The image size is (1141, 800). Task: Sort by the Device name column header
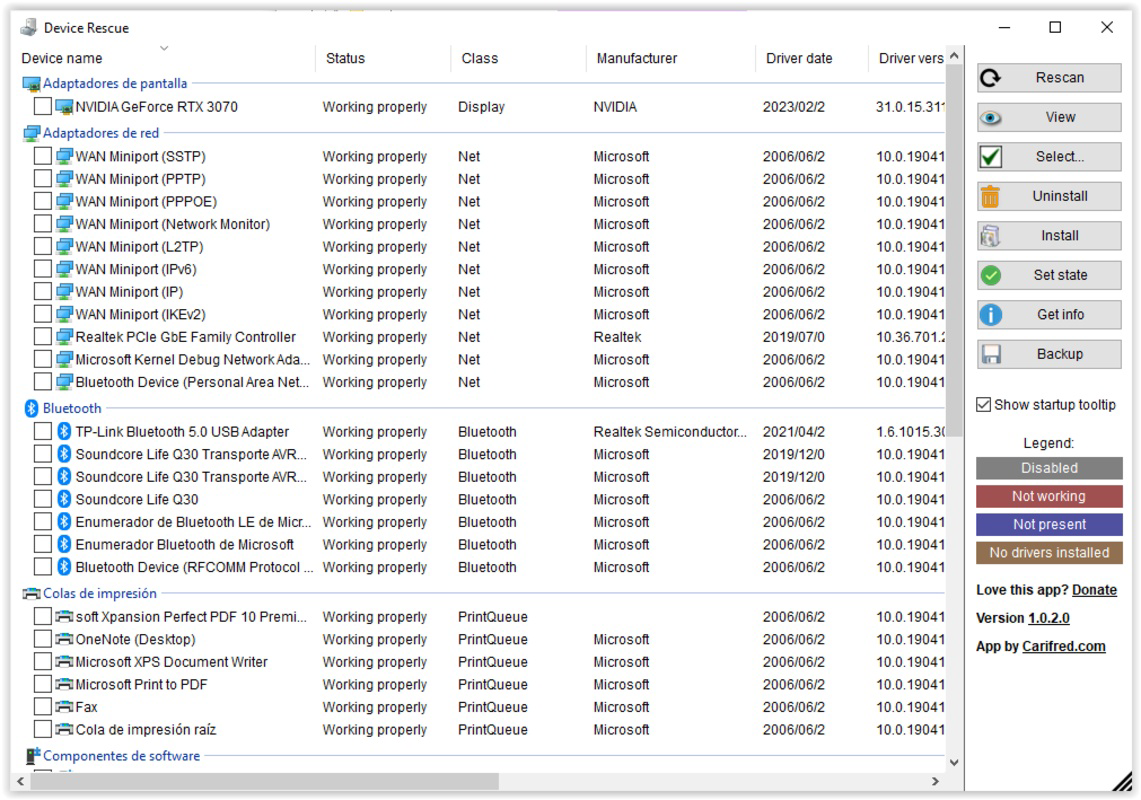tap(164, 58)
